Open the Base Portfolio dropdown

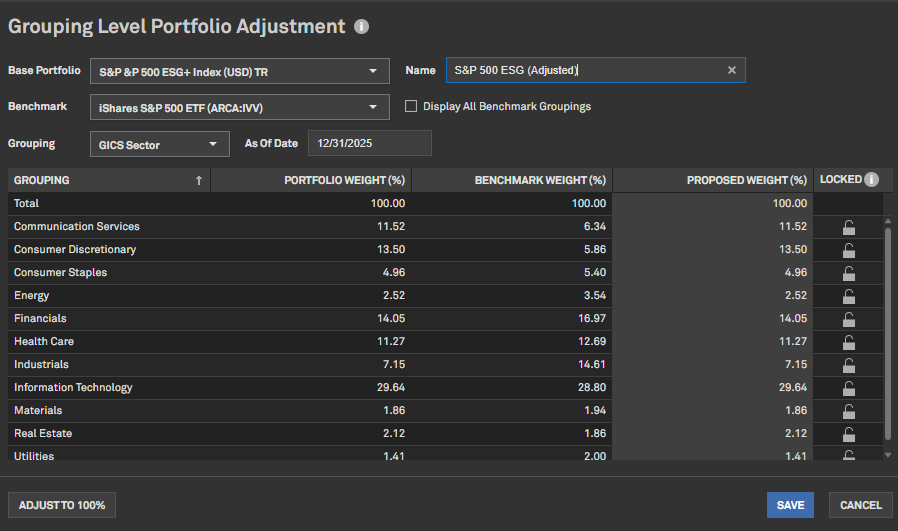pos(239,71)
